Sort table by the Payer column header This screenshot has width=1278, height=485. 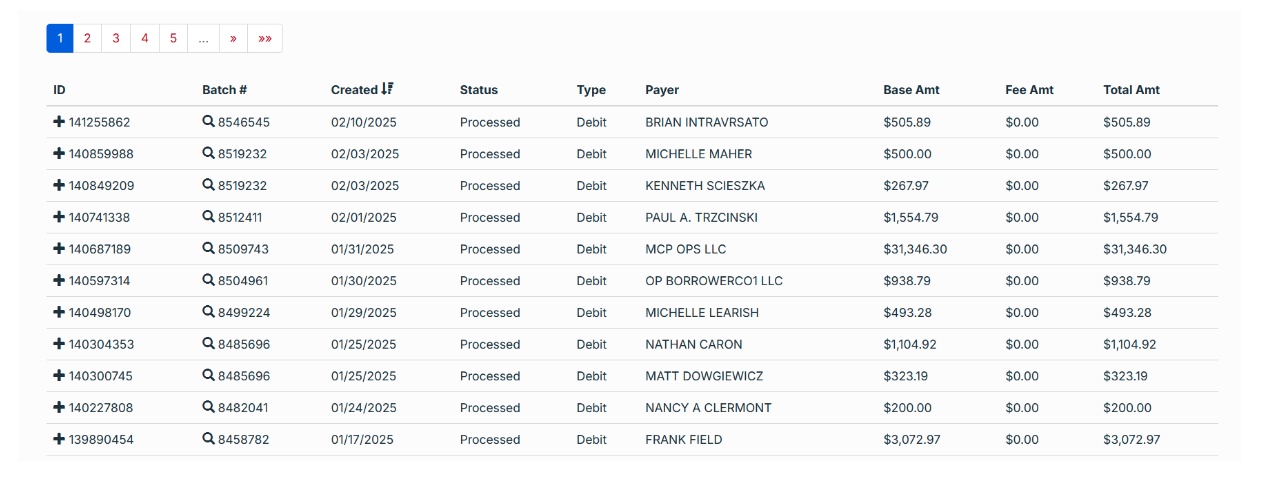pyautogui.click(x=662, y=90)
